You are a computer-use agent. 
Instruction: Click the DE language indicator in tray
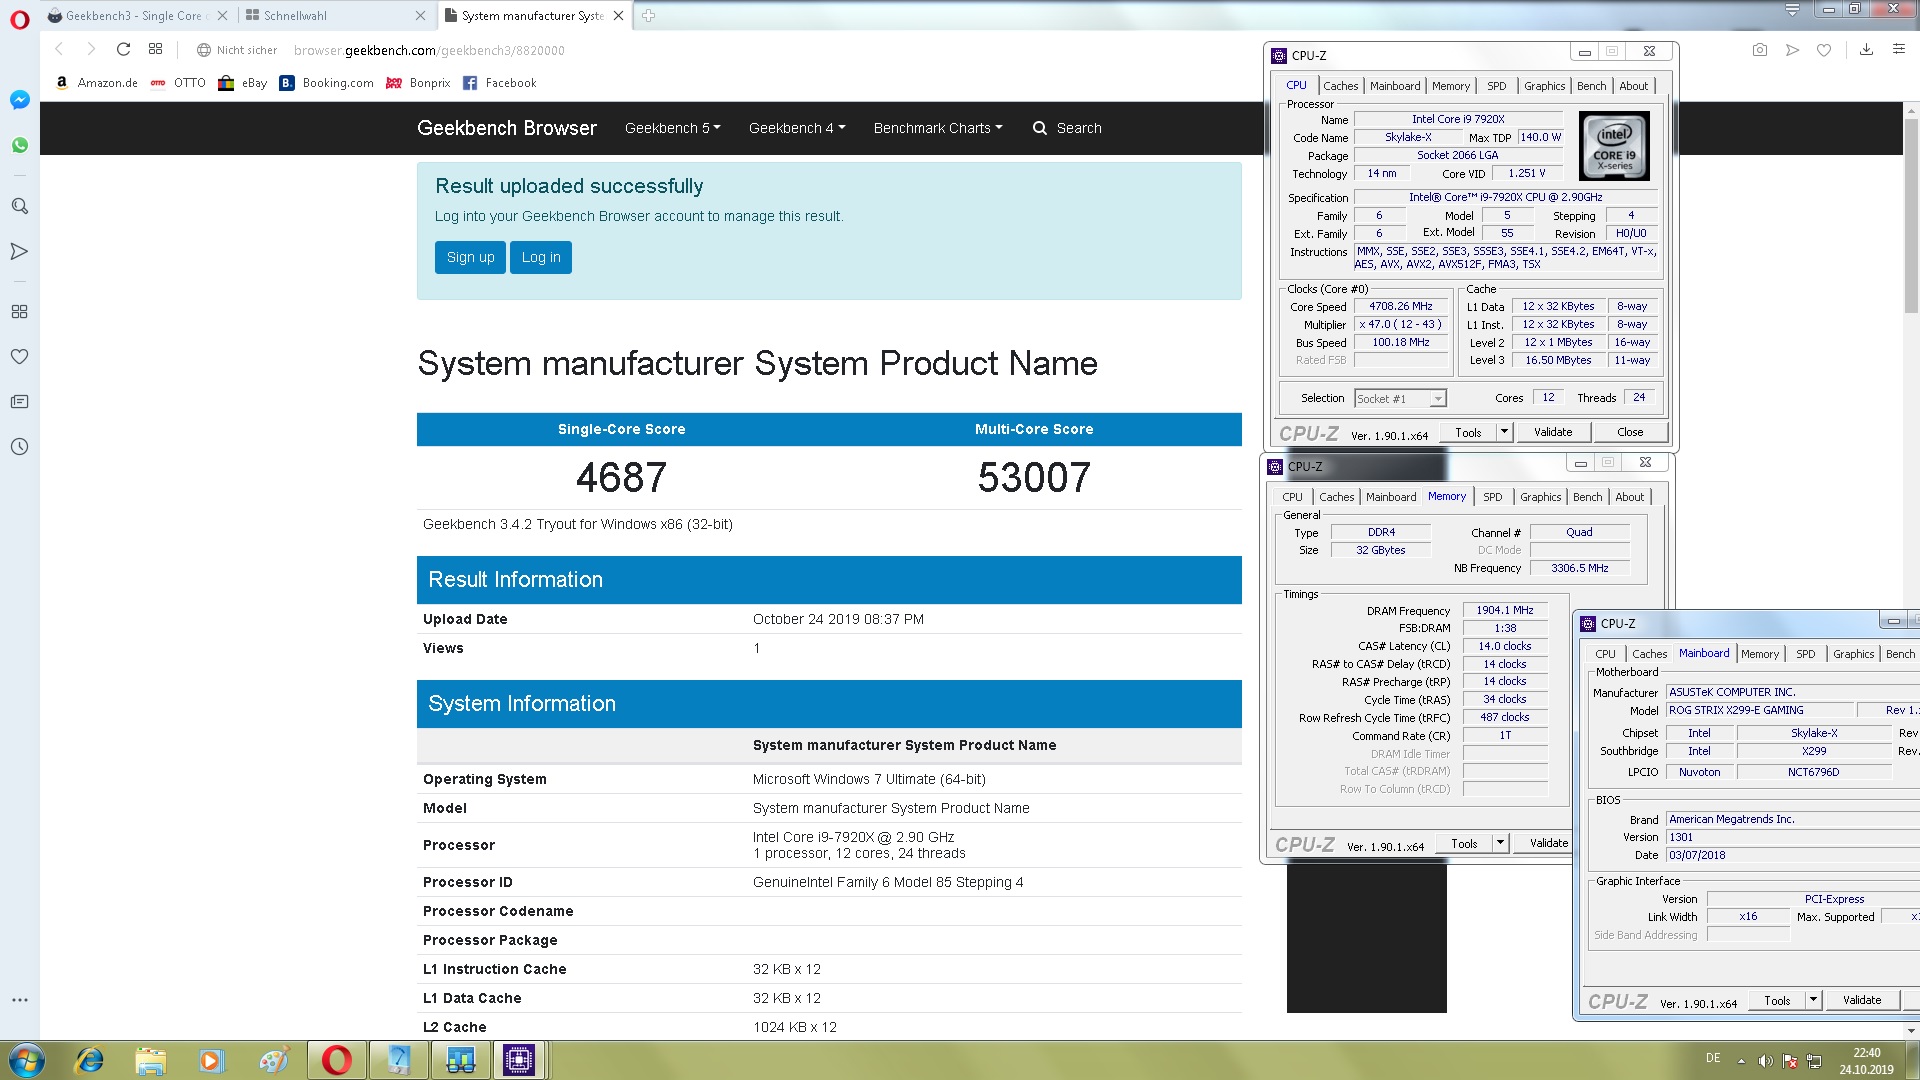pyautogui.click(x=1713, y=1058)
